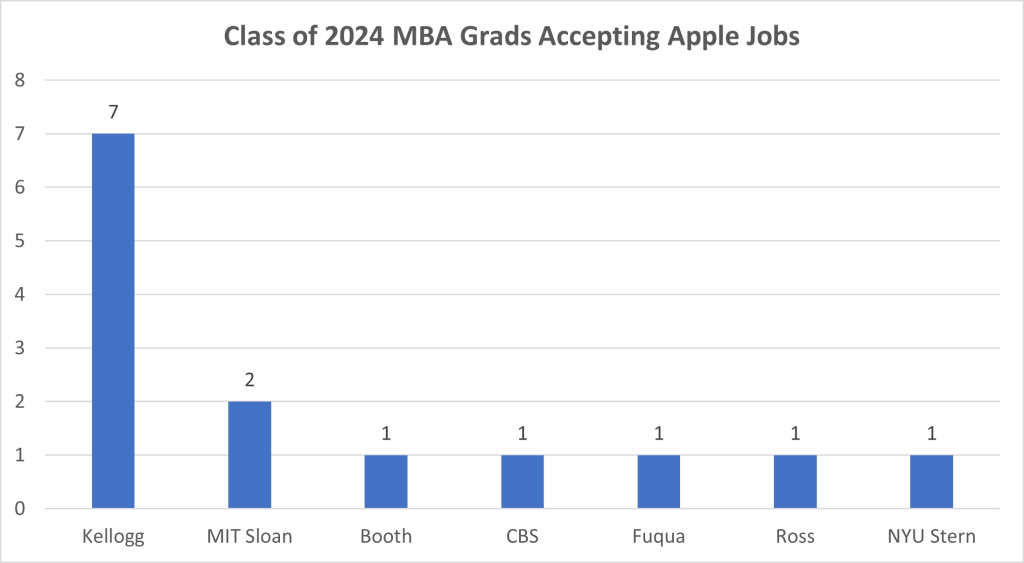Select the CBS bar

tap(522, 482)
